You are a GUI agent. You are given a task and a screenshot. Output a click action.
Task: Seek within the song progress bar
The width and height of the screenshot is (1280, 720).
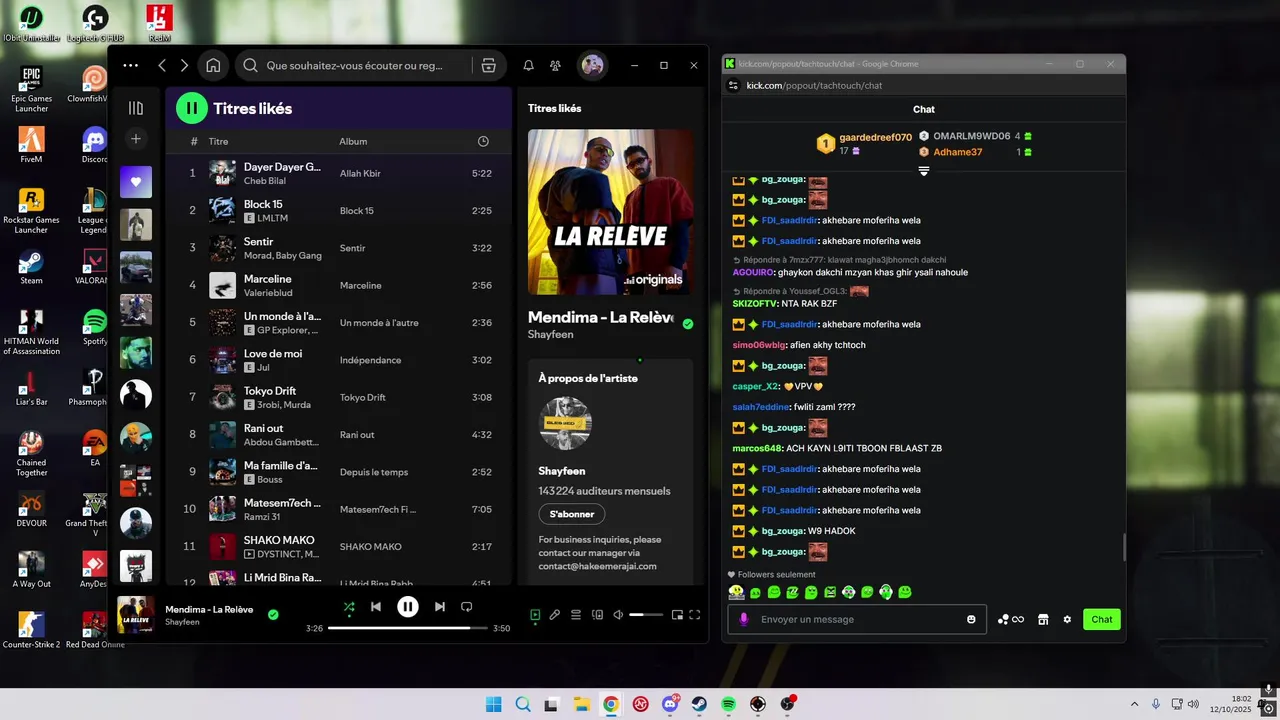pos(408,628)
